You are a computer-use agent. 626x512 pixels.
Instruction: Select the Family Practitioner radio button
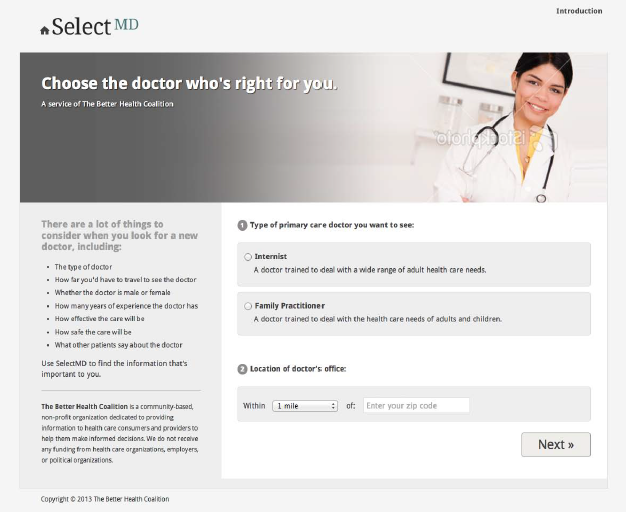[248, 306]
